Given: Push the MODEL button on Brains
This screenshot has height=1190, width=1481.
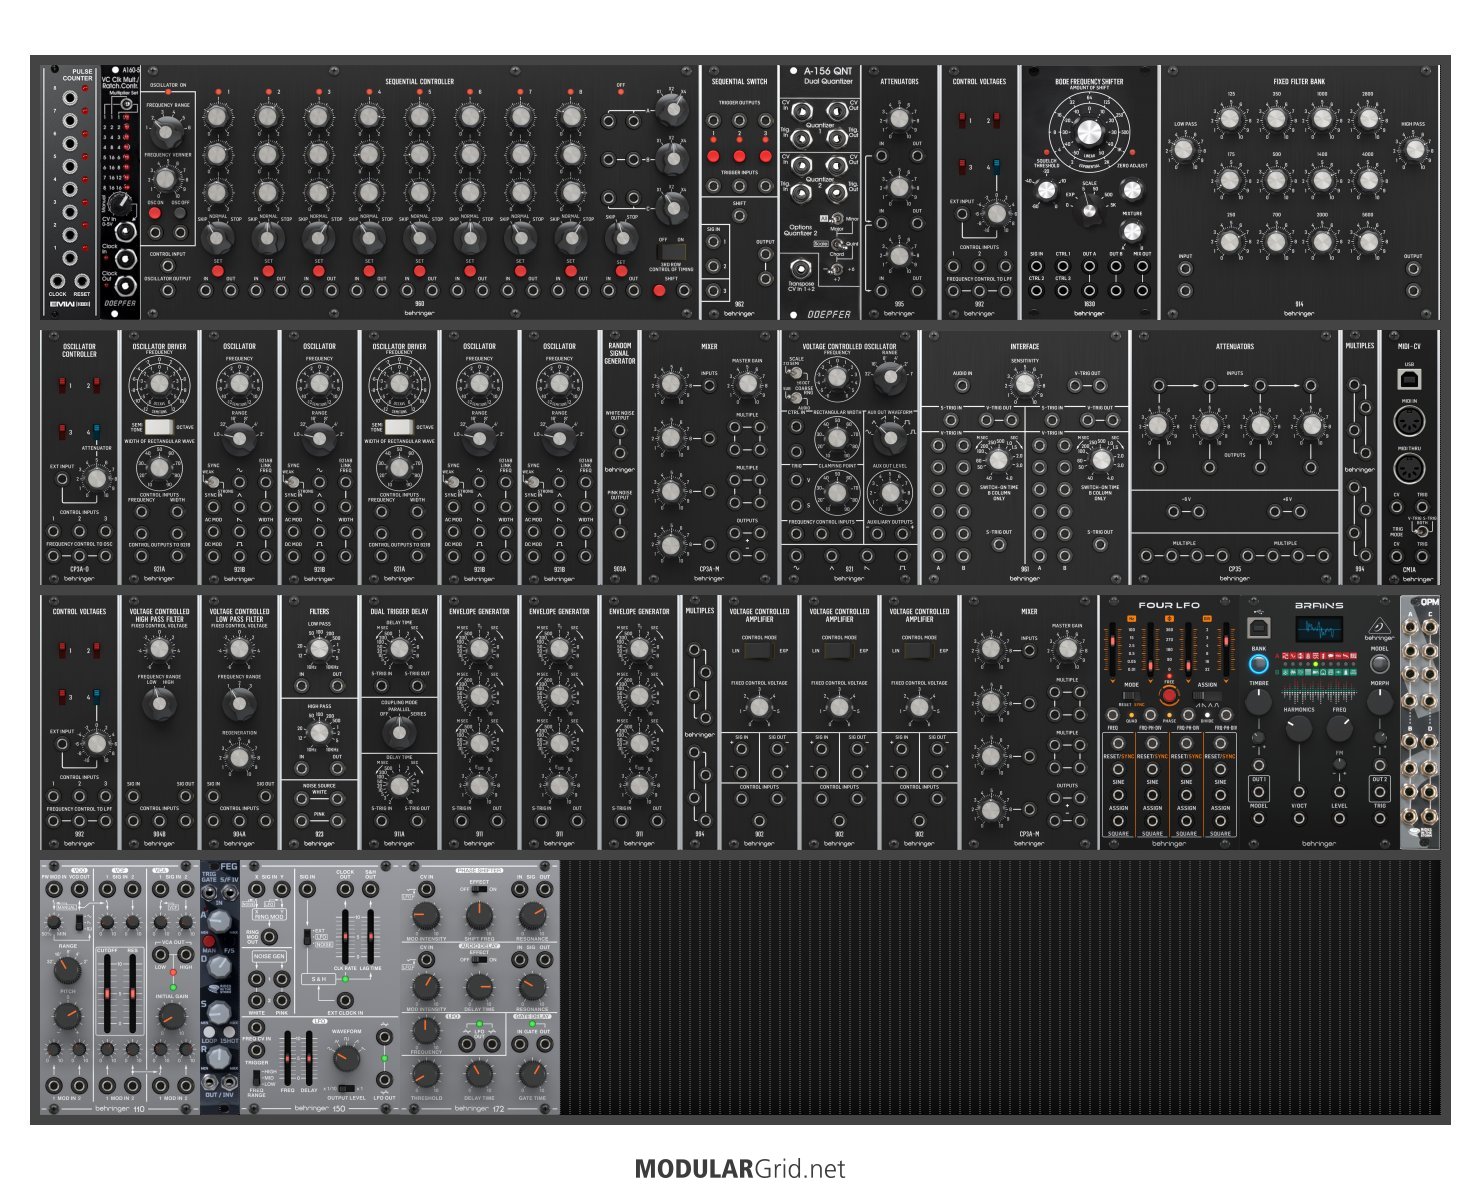Looking at the screenshot, I should [x=1379, y=663].
